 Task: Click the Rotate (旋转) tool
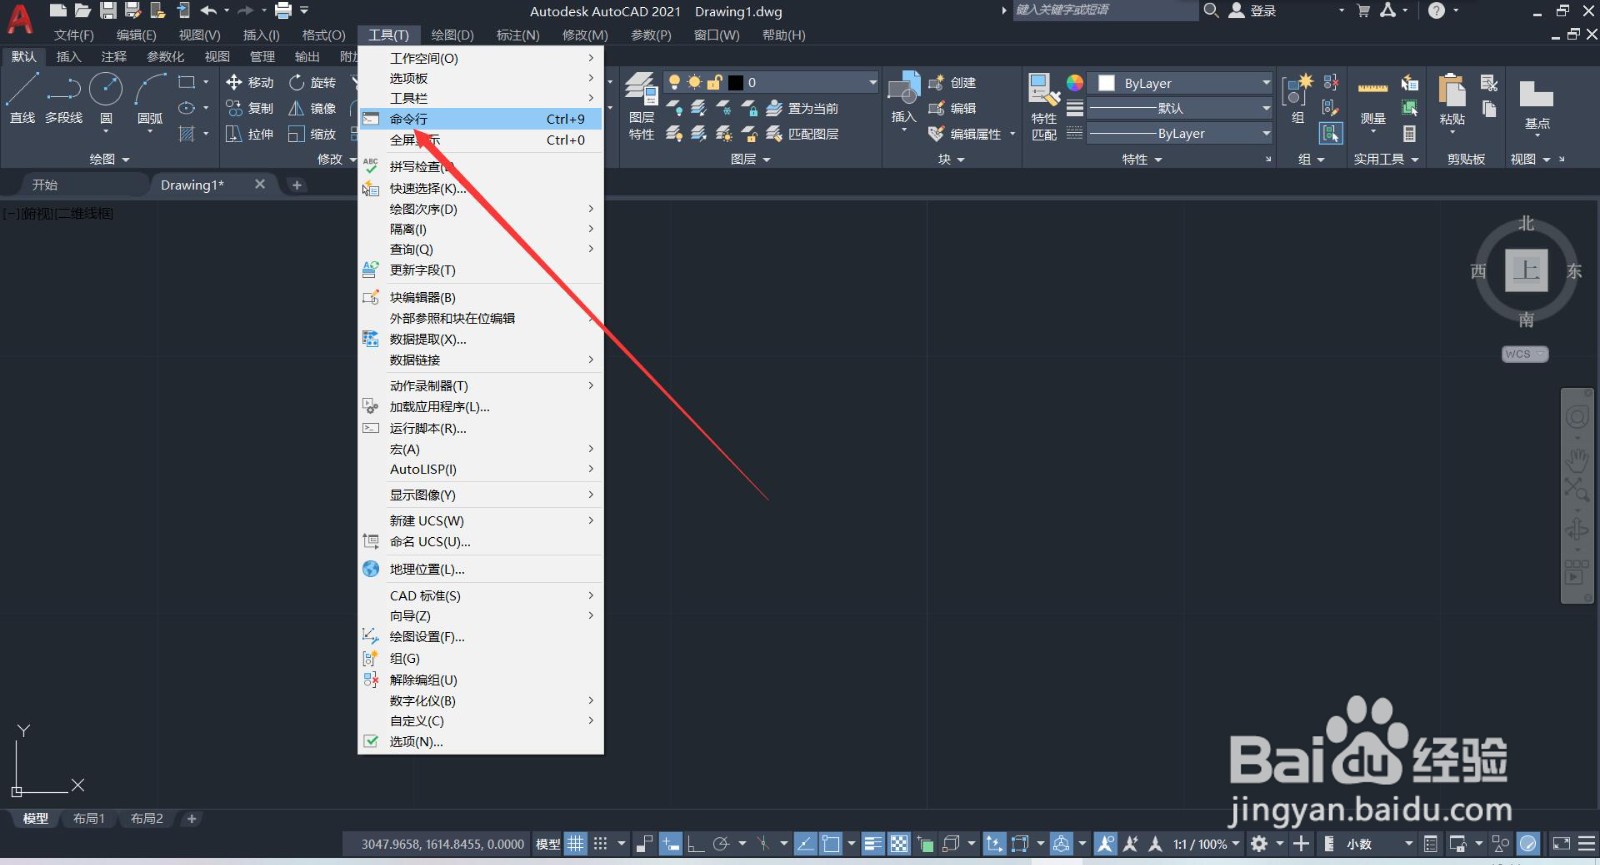(x=313, y=82)
